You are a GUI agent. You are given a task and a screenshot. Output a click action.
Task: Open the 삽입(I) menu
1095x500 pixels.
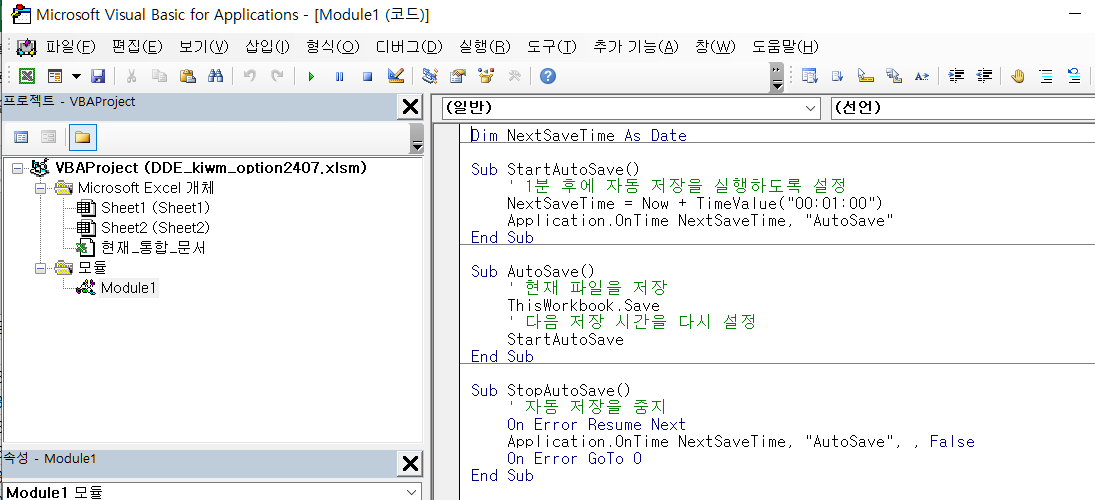(x=267, y=47)
